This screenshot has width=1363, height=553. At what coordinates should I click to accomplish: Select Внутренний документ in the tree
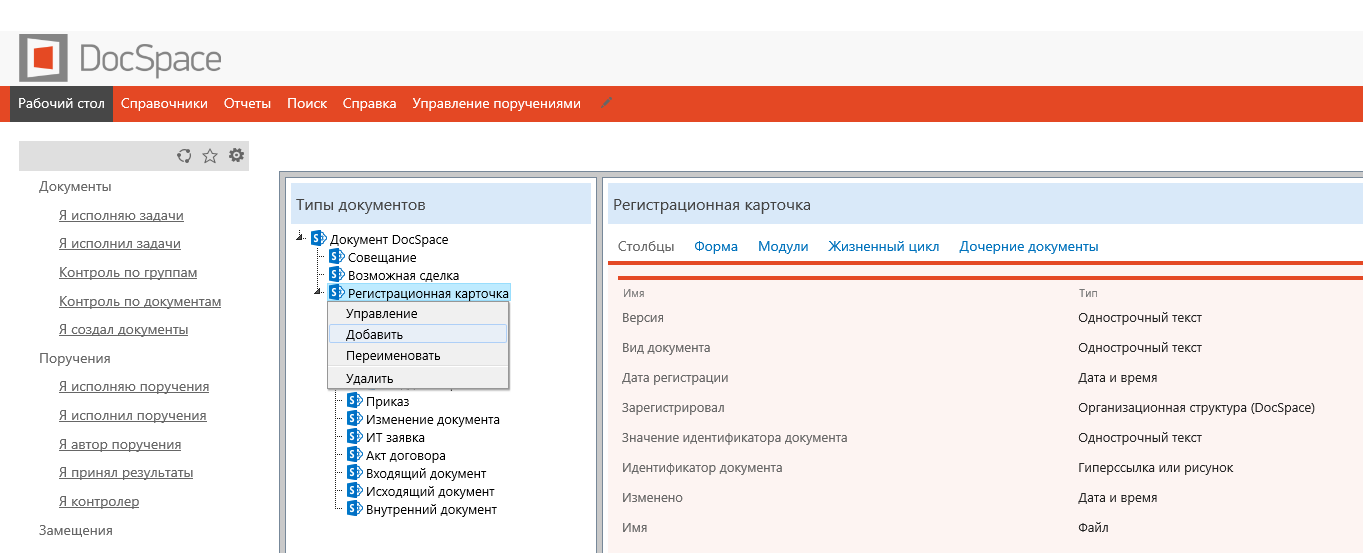[431, 509]
